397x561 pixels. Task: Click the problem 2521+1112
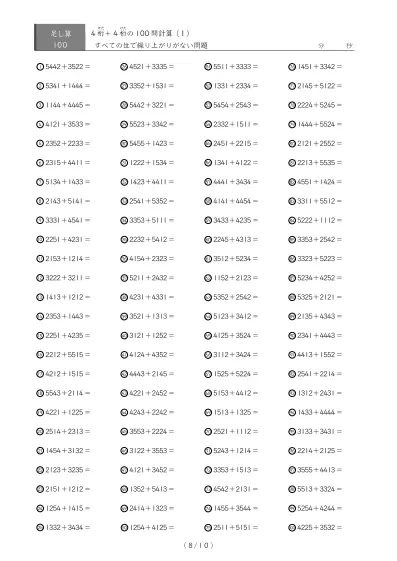(235, 431)
